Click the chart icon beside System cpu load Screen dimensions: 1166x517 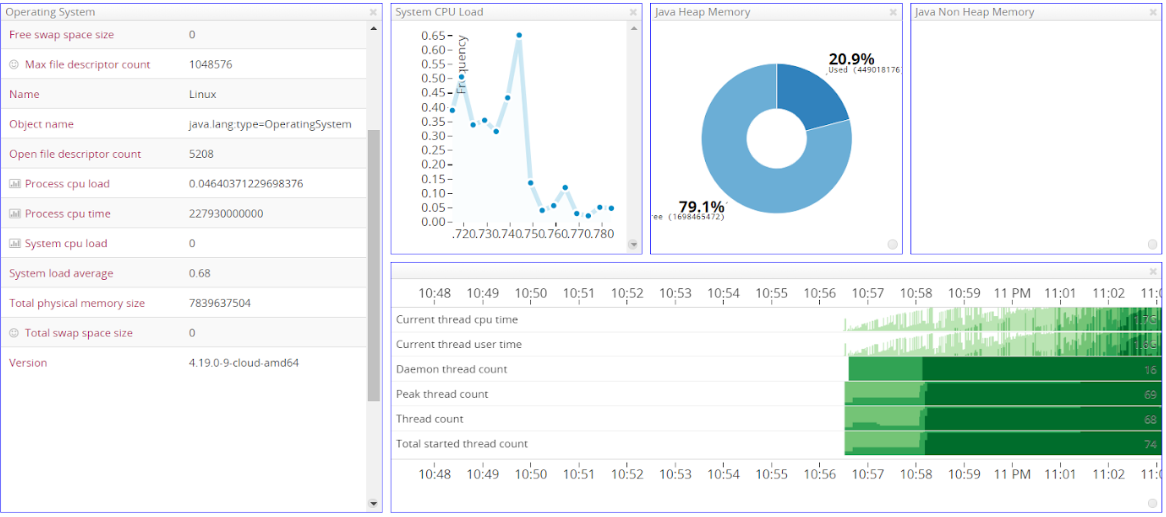[x=14, y=243]
